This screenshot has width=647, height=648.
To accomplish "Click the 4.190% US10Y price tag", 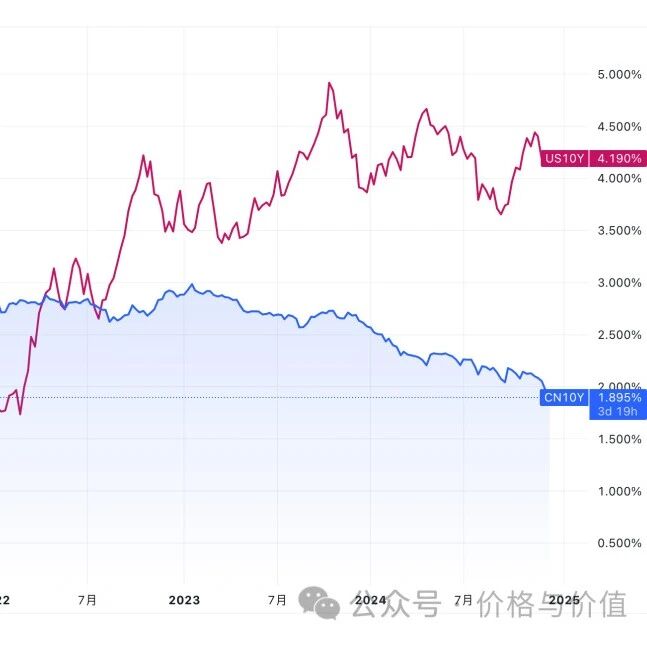I will [x=618, y=158].
